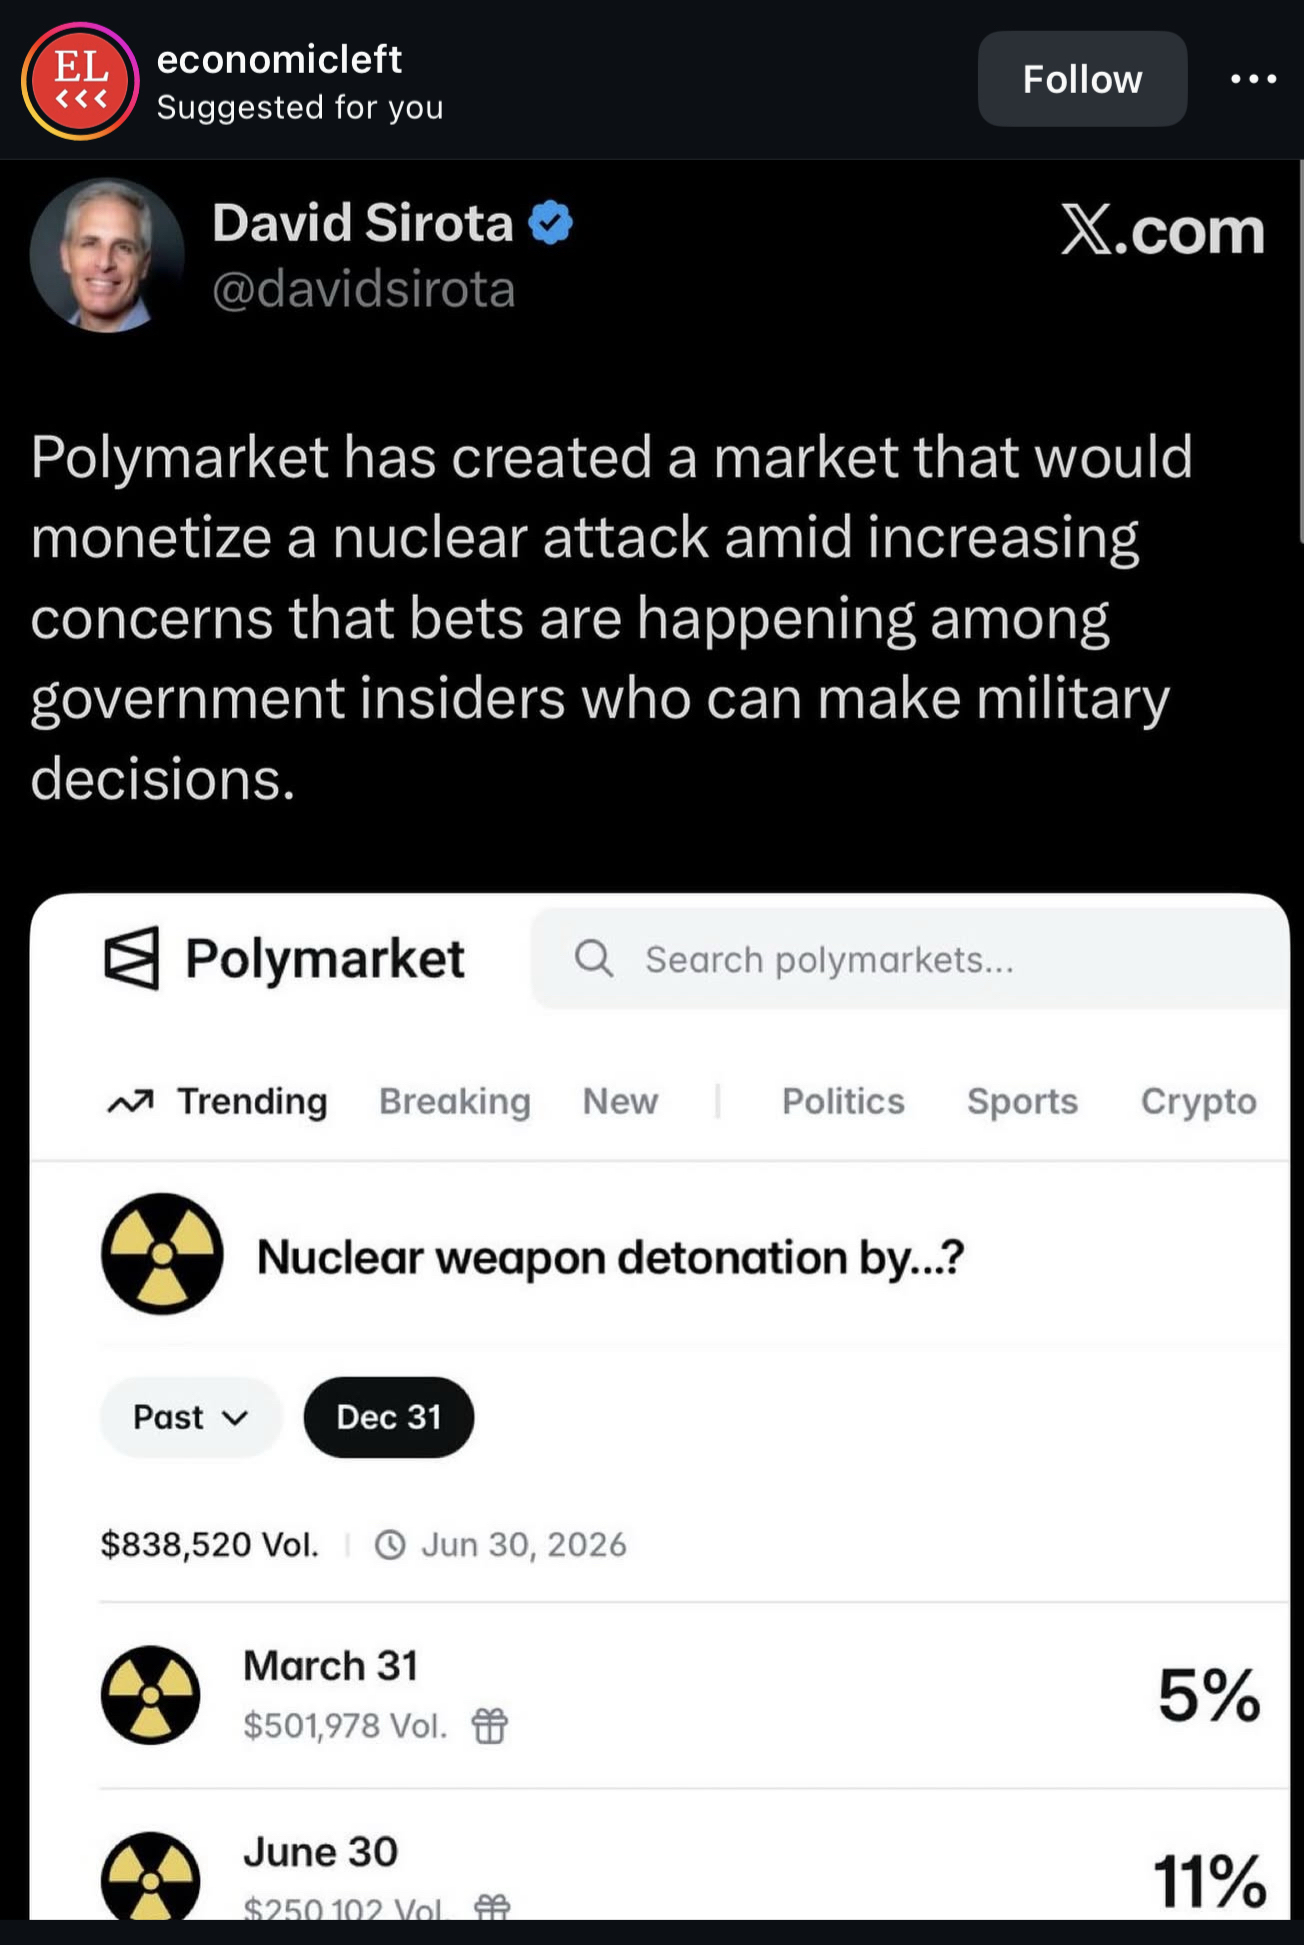Open the economicleft username link

[279, 60]
